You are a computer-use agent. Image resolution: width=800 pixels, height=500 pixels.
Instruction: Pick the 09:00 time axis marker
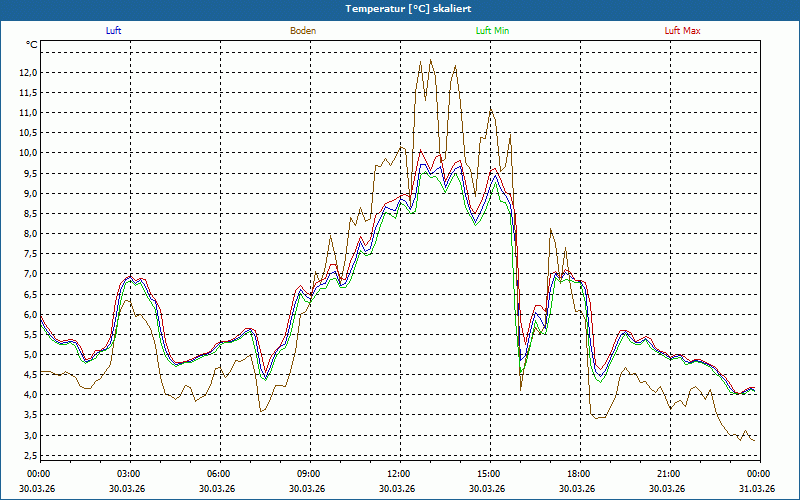[x=308, y=473]
